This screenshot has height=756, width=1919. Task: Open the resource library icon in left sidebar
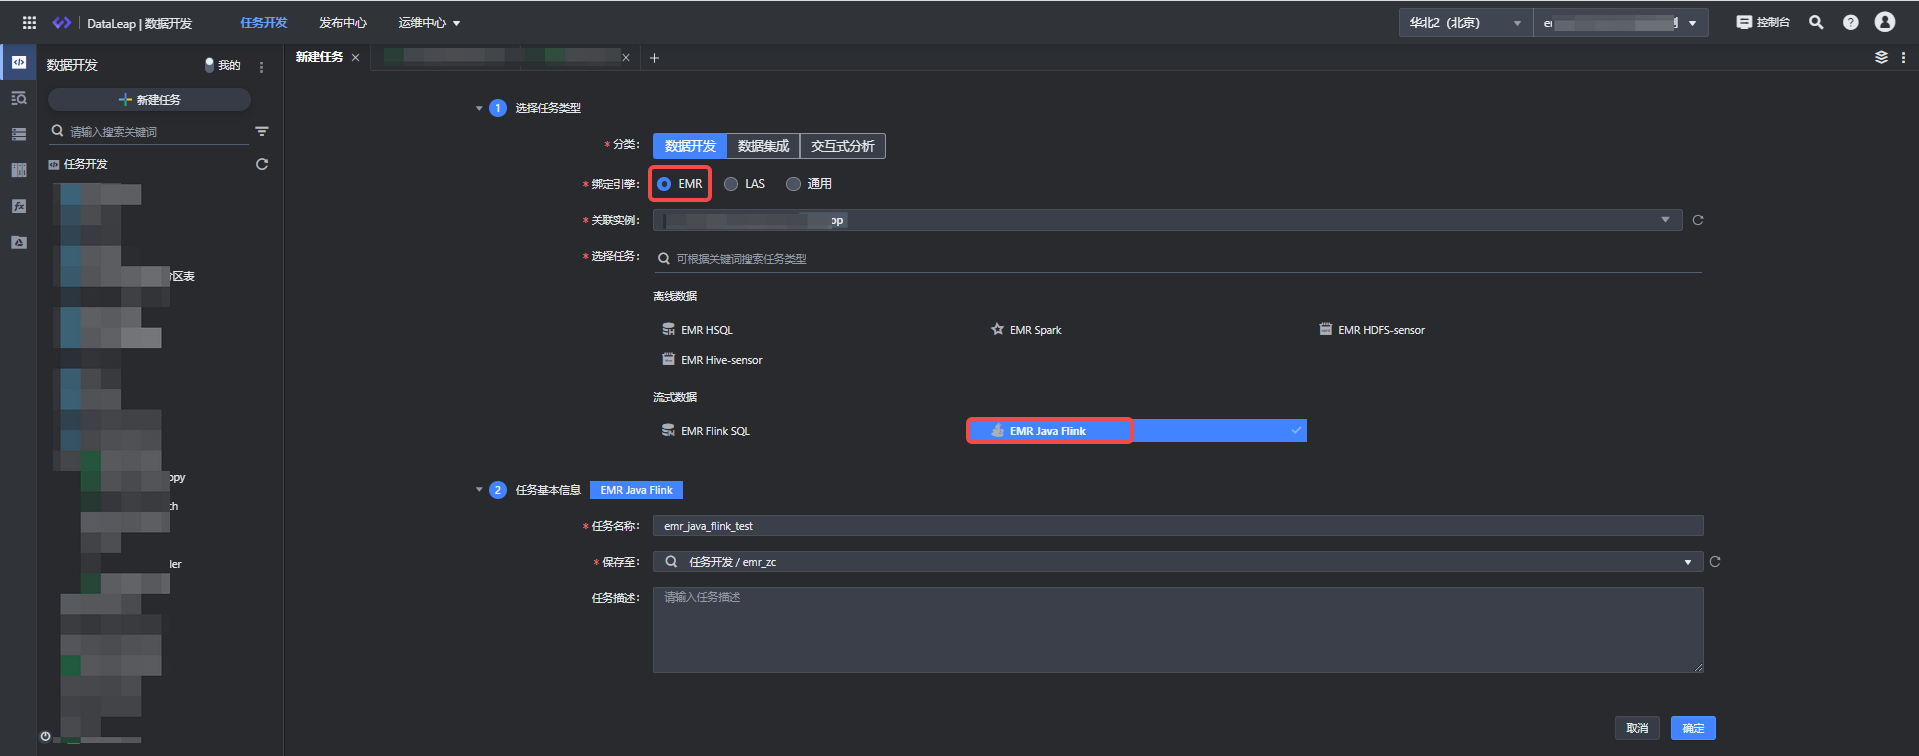point(19,170)
